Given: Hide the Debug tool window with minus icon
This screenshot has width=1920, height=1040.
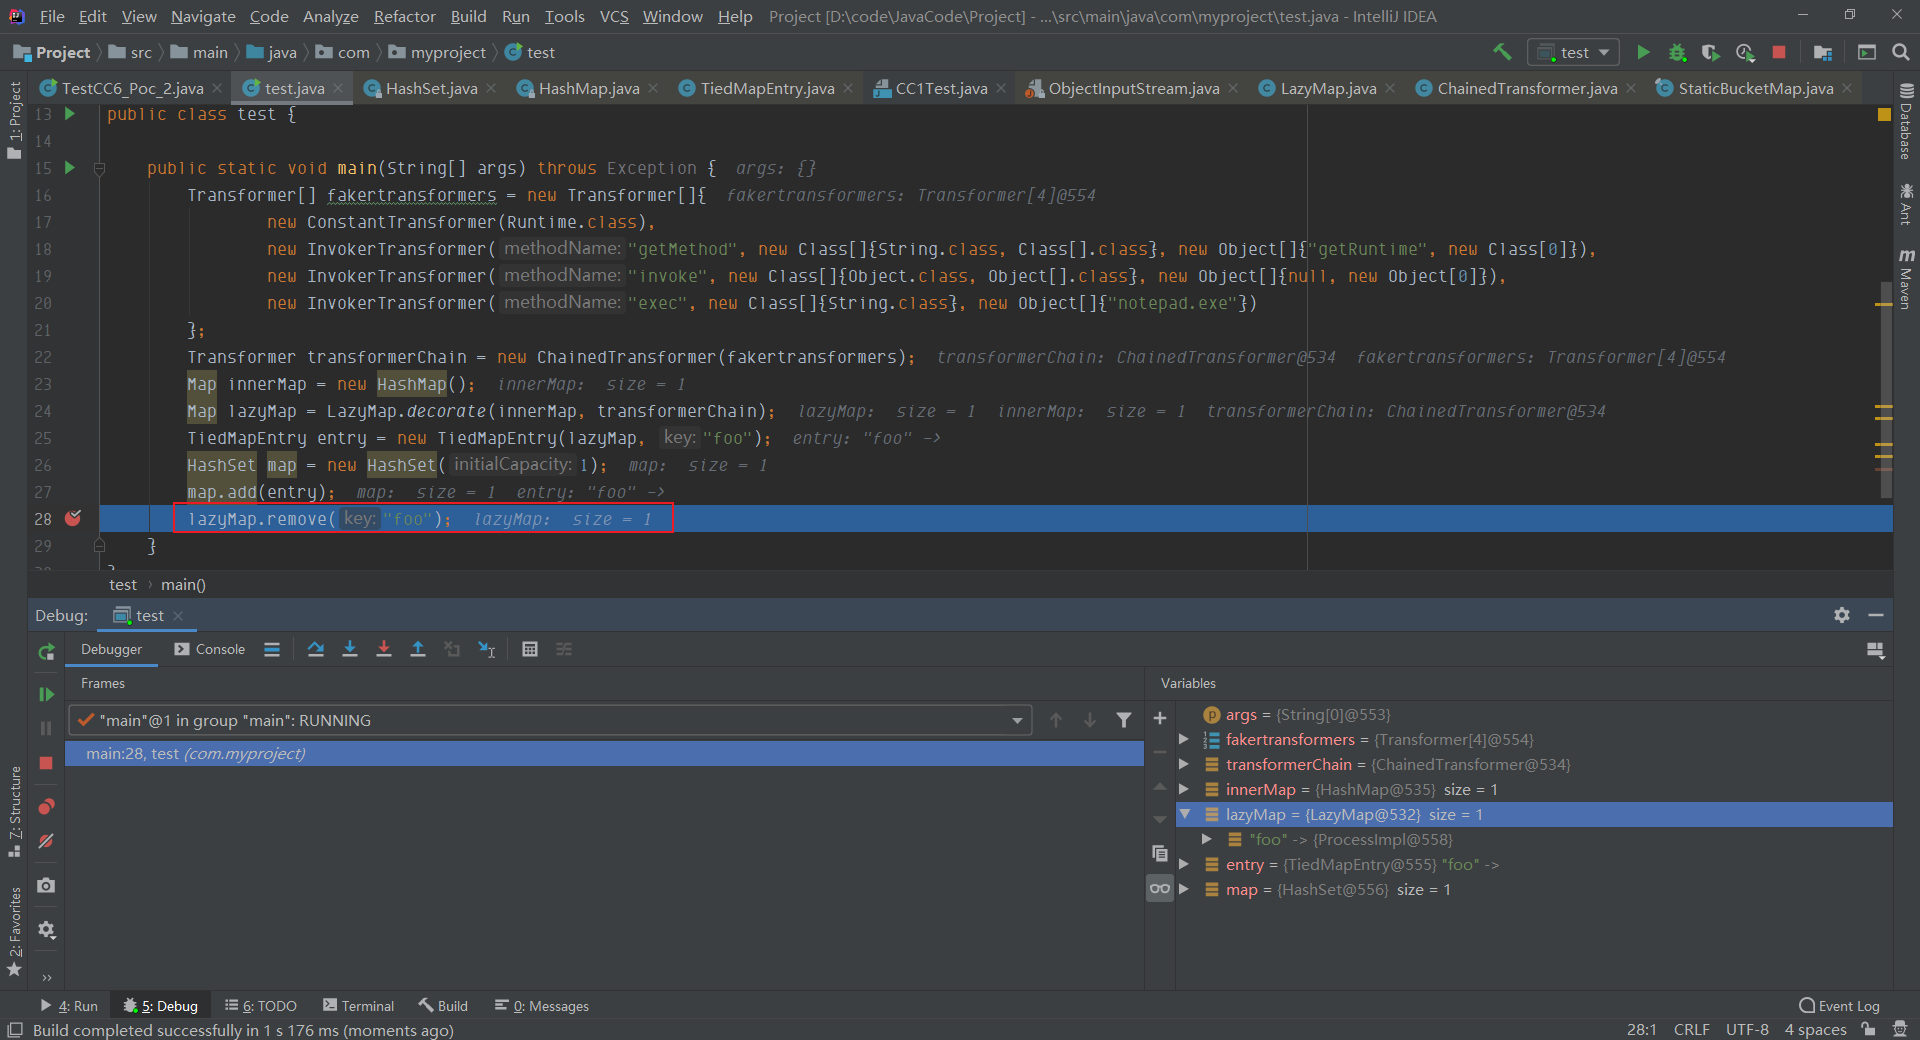Looking at the screenshot, I should 1876,615.
